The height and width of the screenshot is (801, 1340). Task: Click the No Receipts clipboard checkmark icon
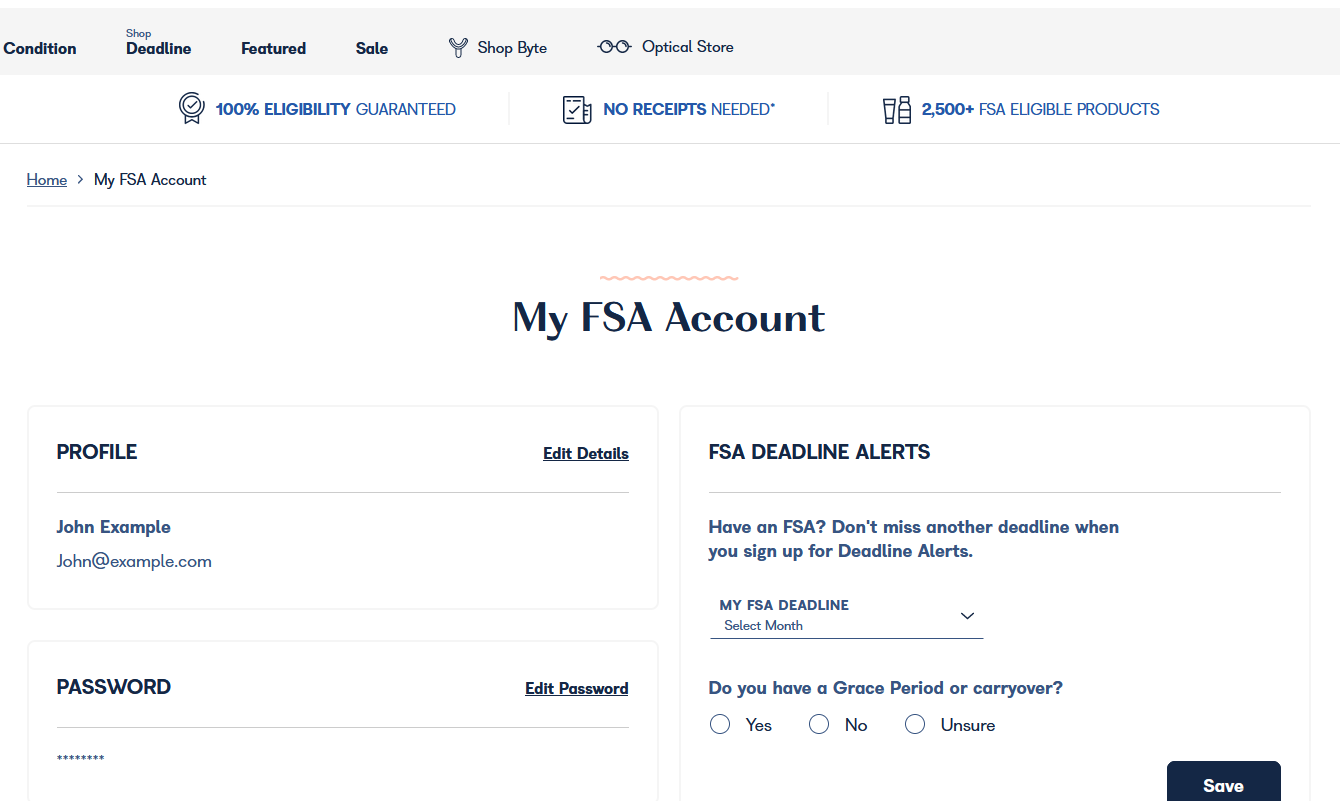point(577,109)
